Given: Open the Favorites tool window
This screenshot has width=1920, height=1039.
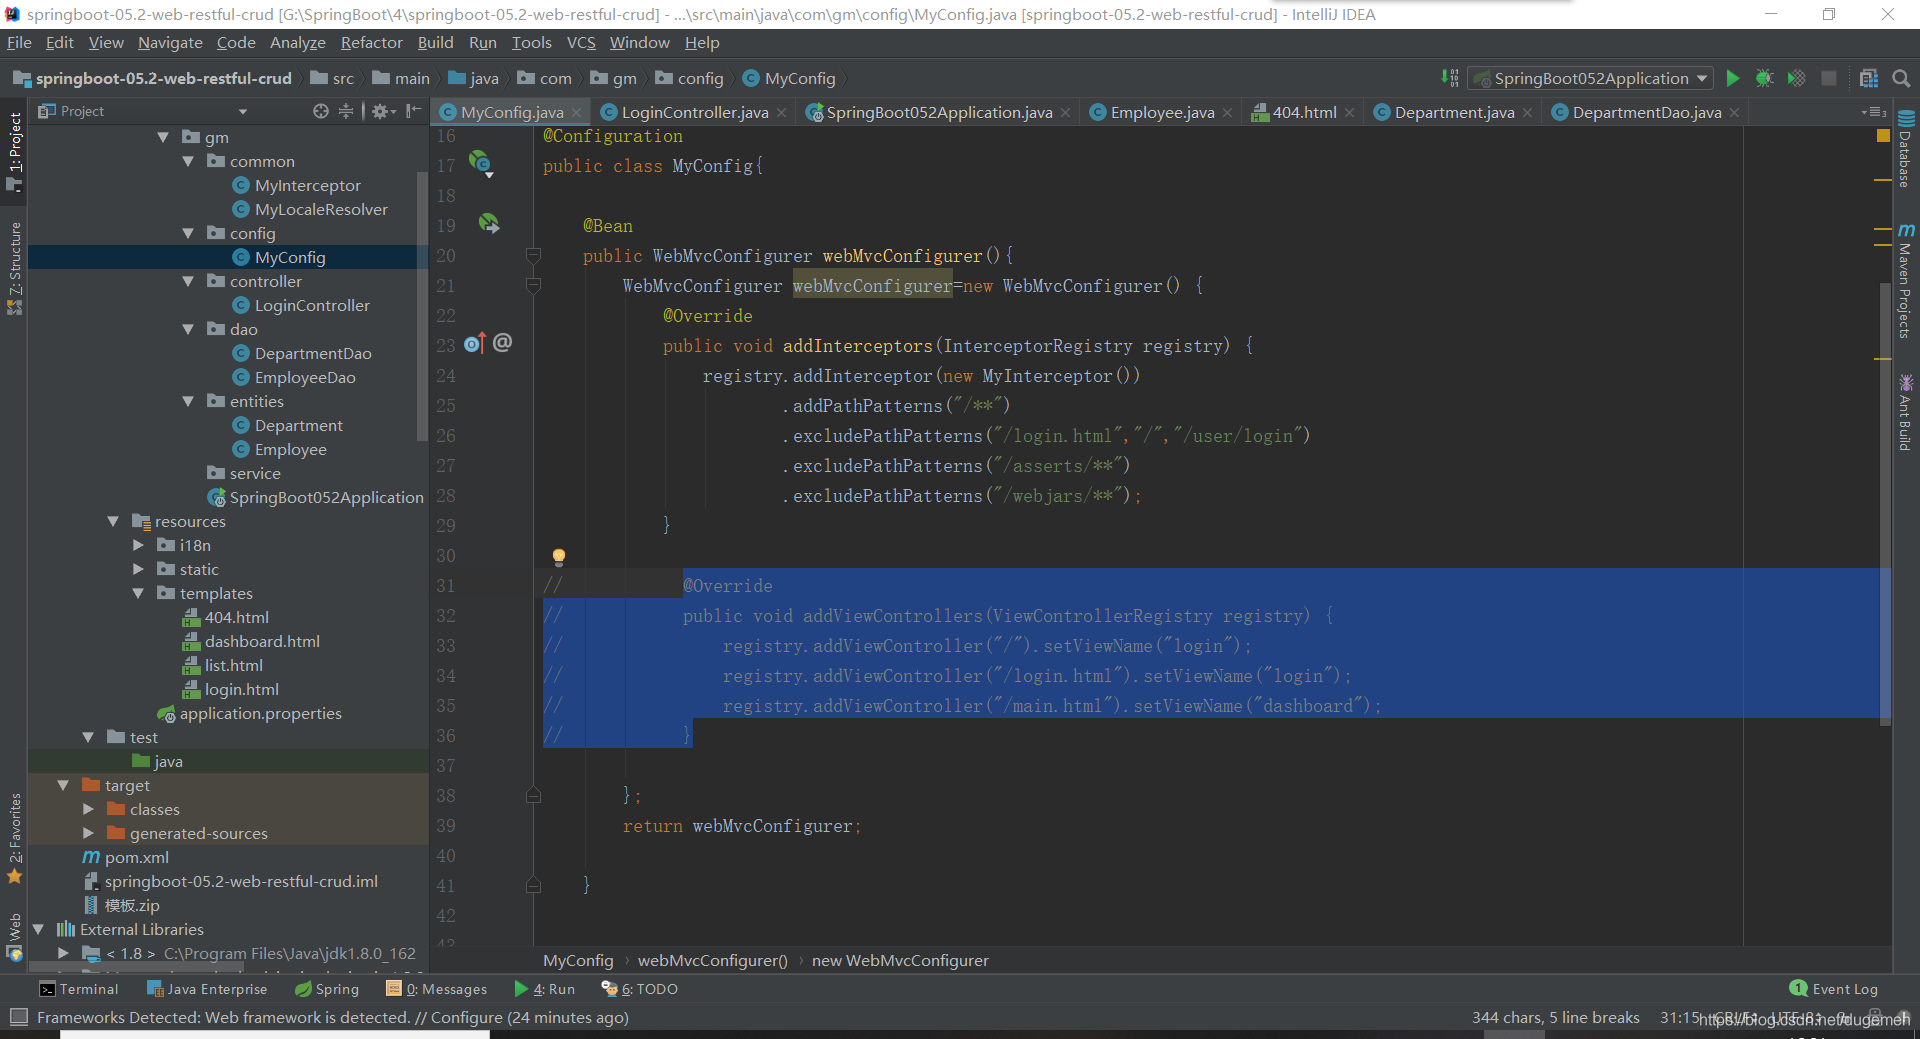Looking at the screenshot, I should 14,838.
